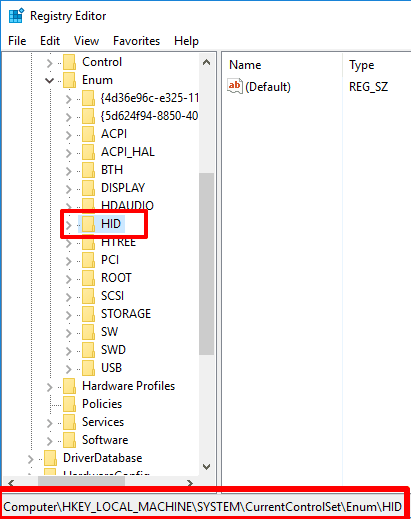Expand the USB key
The height and width of the screenshot is (519, 411).
click(69, 368)
